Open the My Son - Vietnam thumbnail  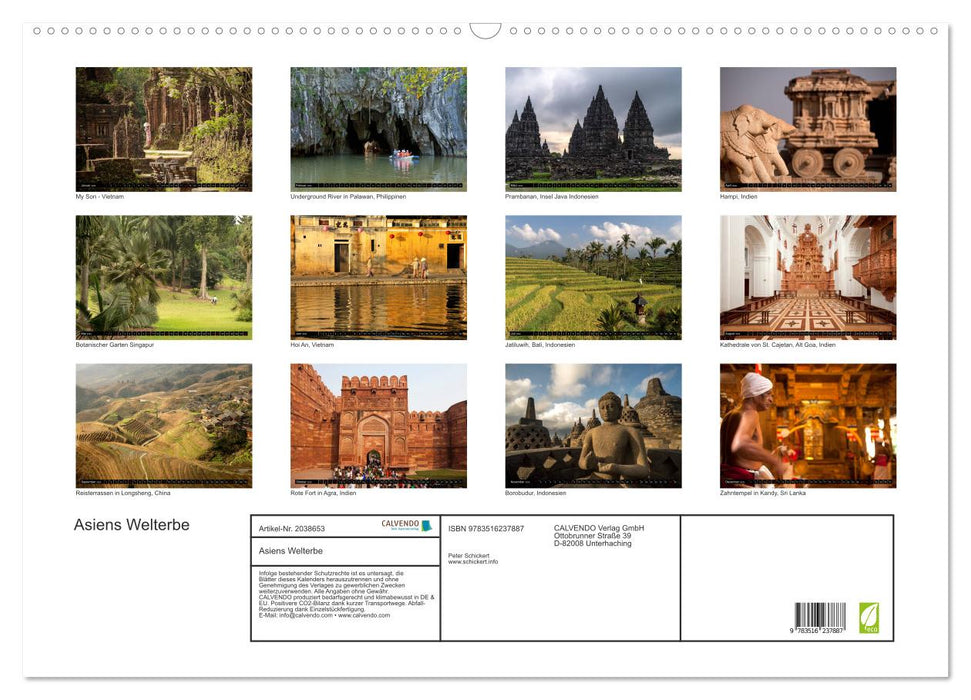pos(163,128)
